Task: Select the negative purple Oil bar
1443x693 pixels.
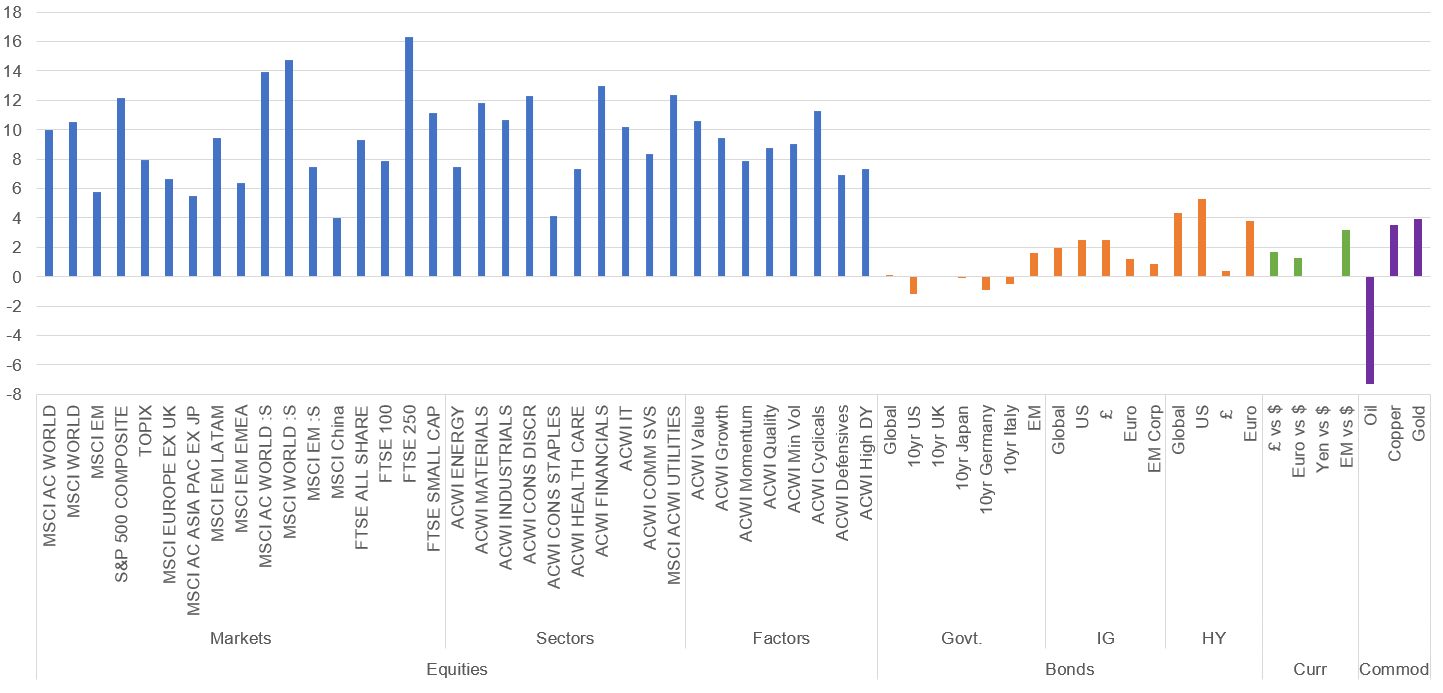Action: pyautogui.click(x=1370, y=330)
